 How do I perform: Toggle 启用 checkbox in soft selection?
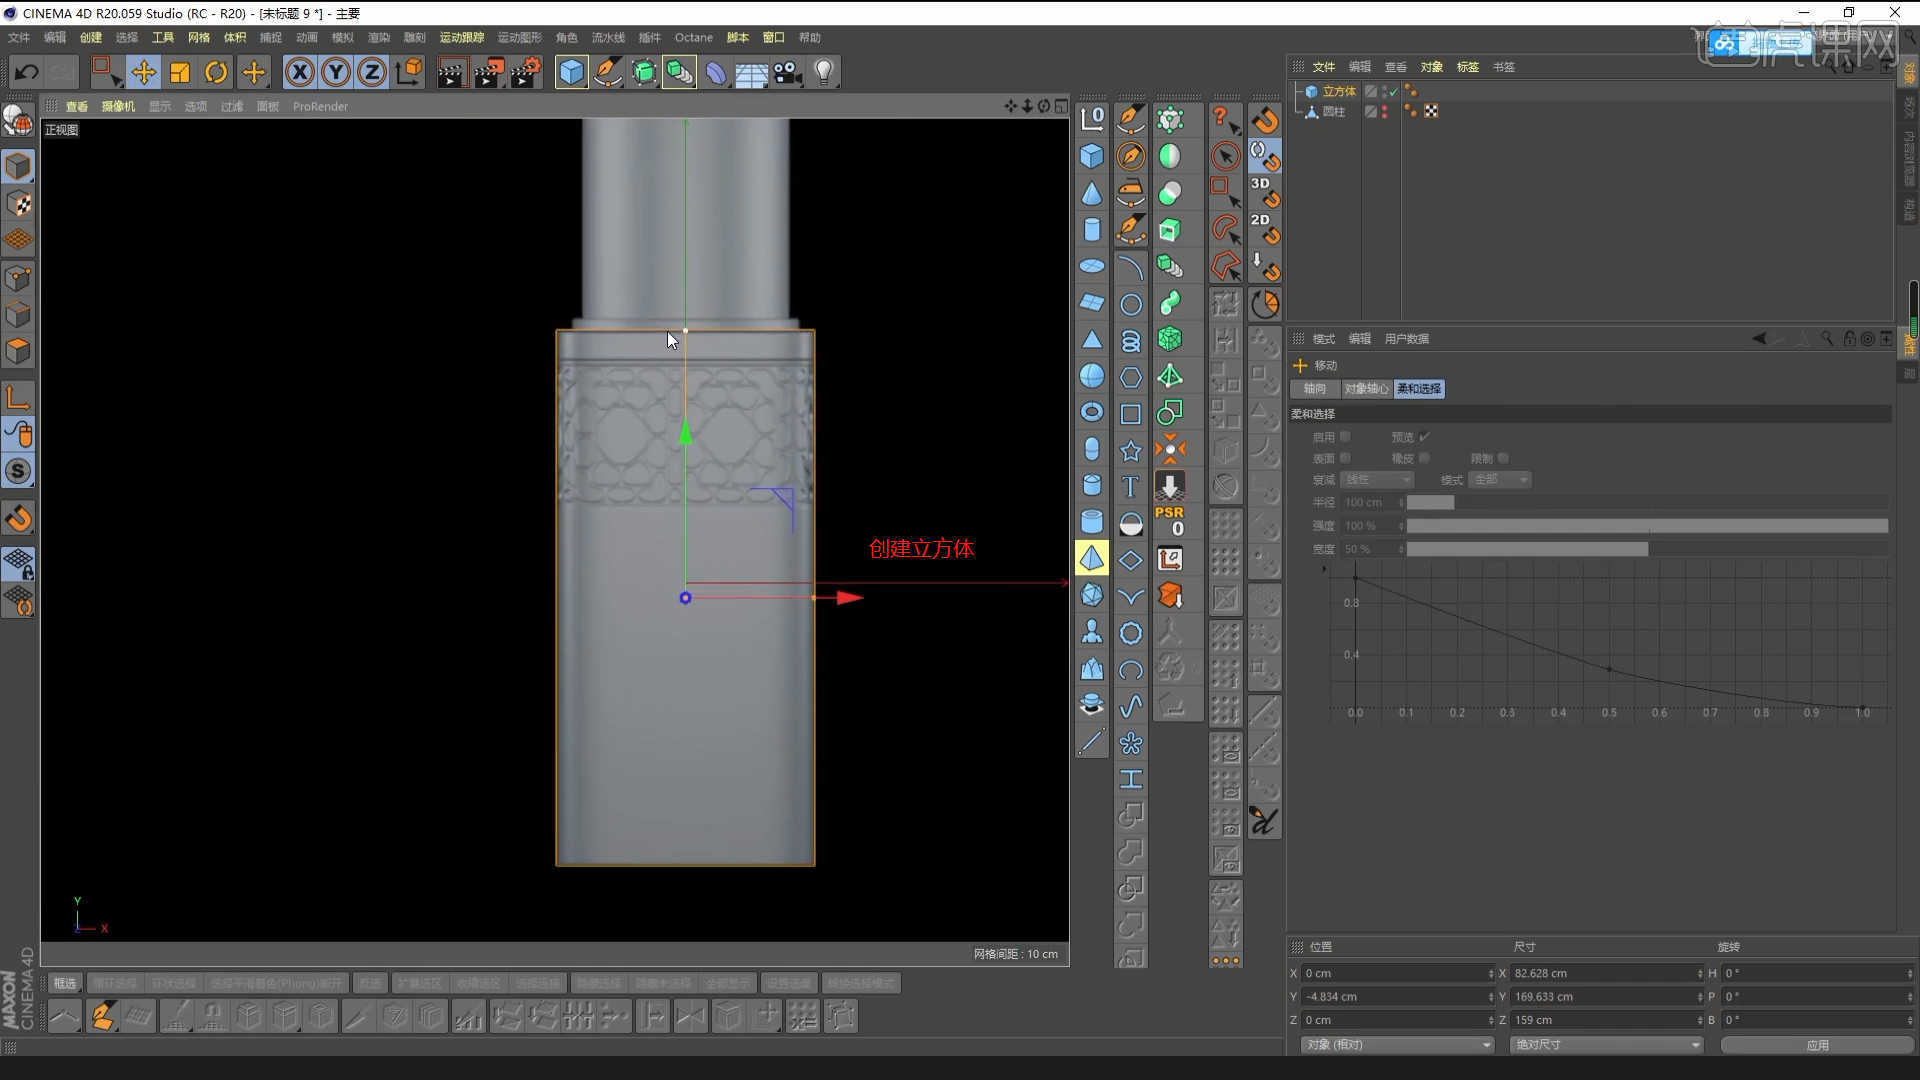1345,436
